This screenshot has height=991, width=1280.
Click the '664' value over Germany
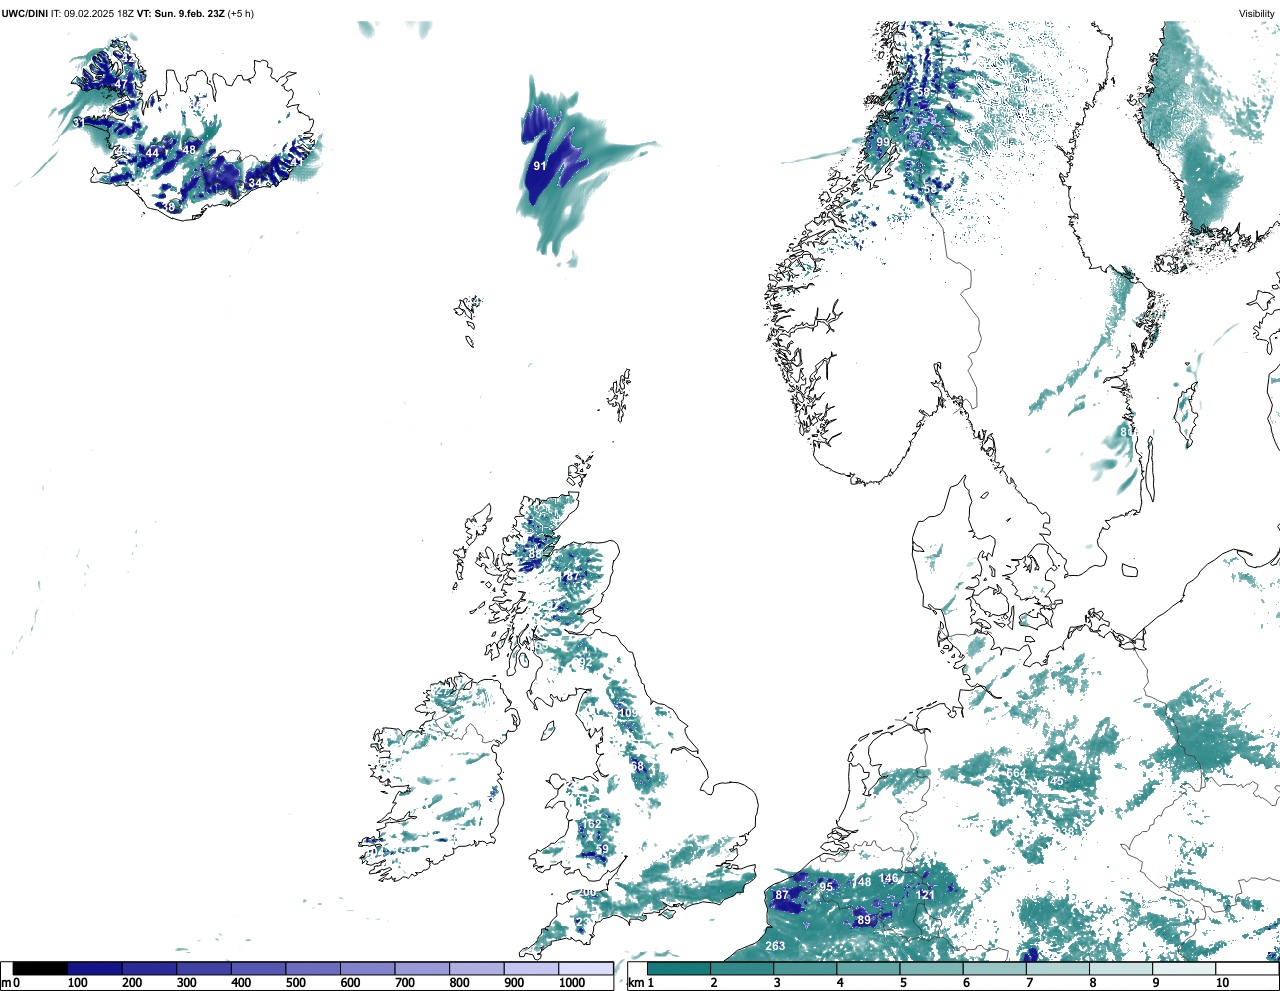(1016, 773)
